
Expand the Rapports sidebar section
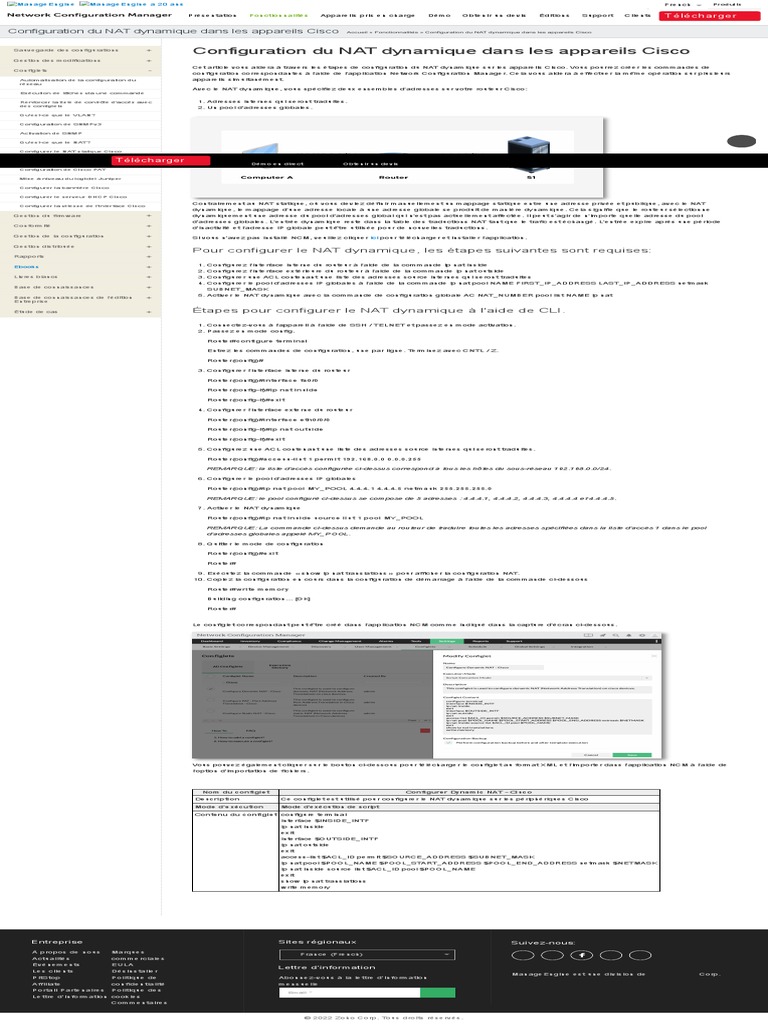click(x=80, y=257)
